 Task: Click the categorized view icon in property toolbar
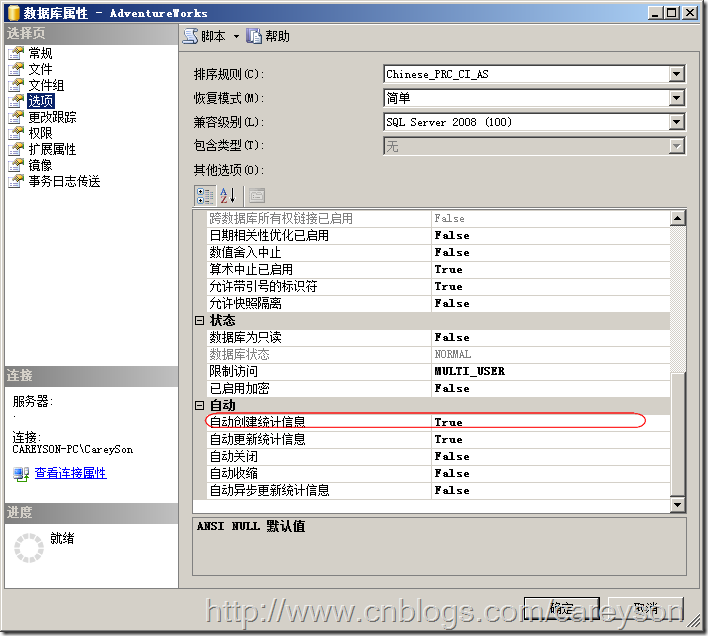click(x=205, y=196)
